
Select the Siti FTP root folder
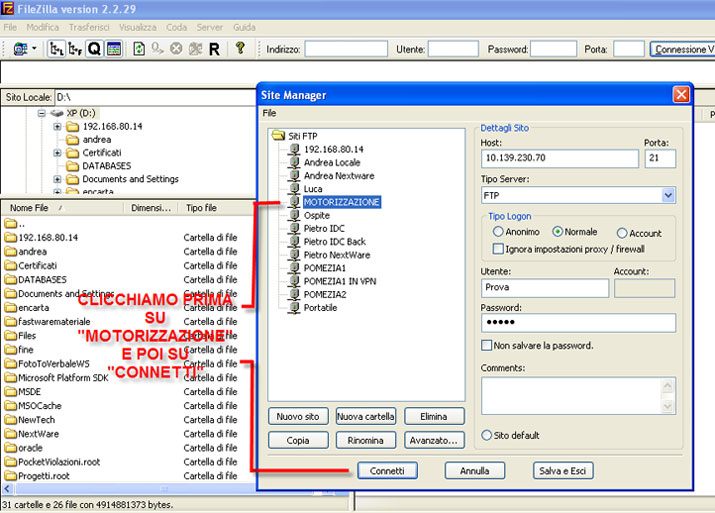click(x=302, y=136)
